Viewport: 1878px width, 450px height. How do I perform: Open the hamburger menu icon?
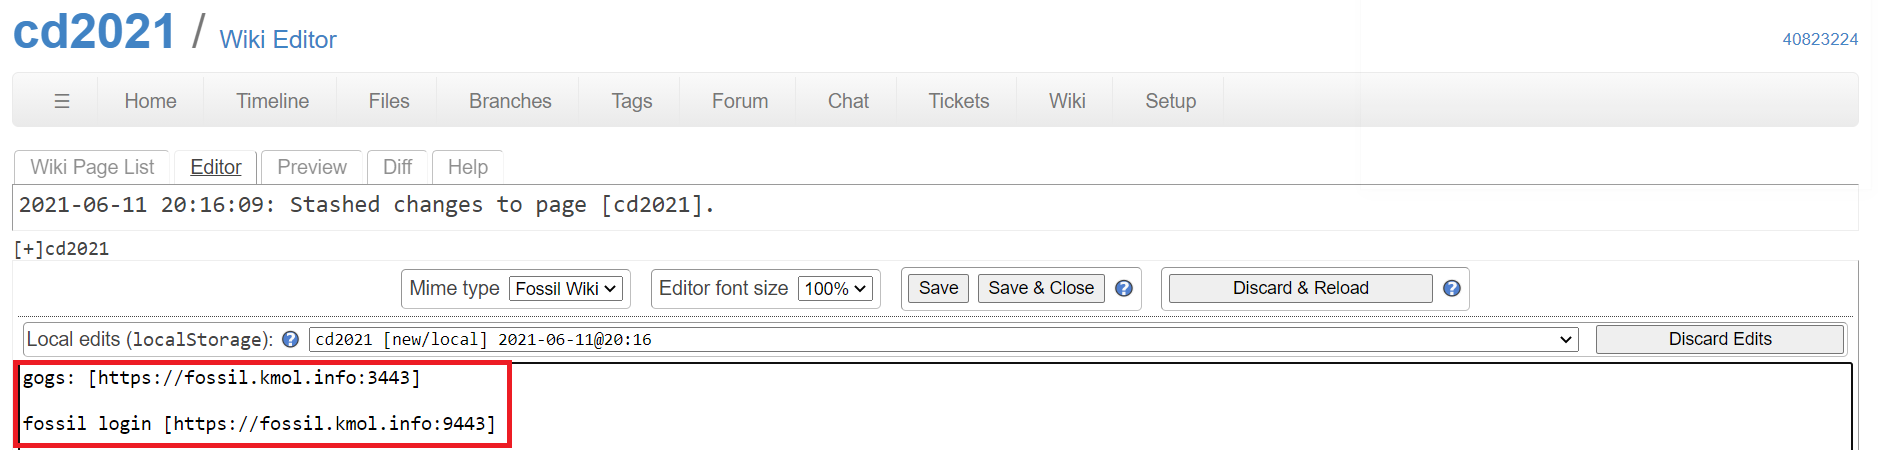tap(62, 101)
